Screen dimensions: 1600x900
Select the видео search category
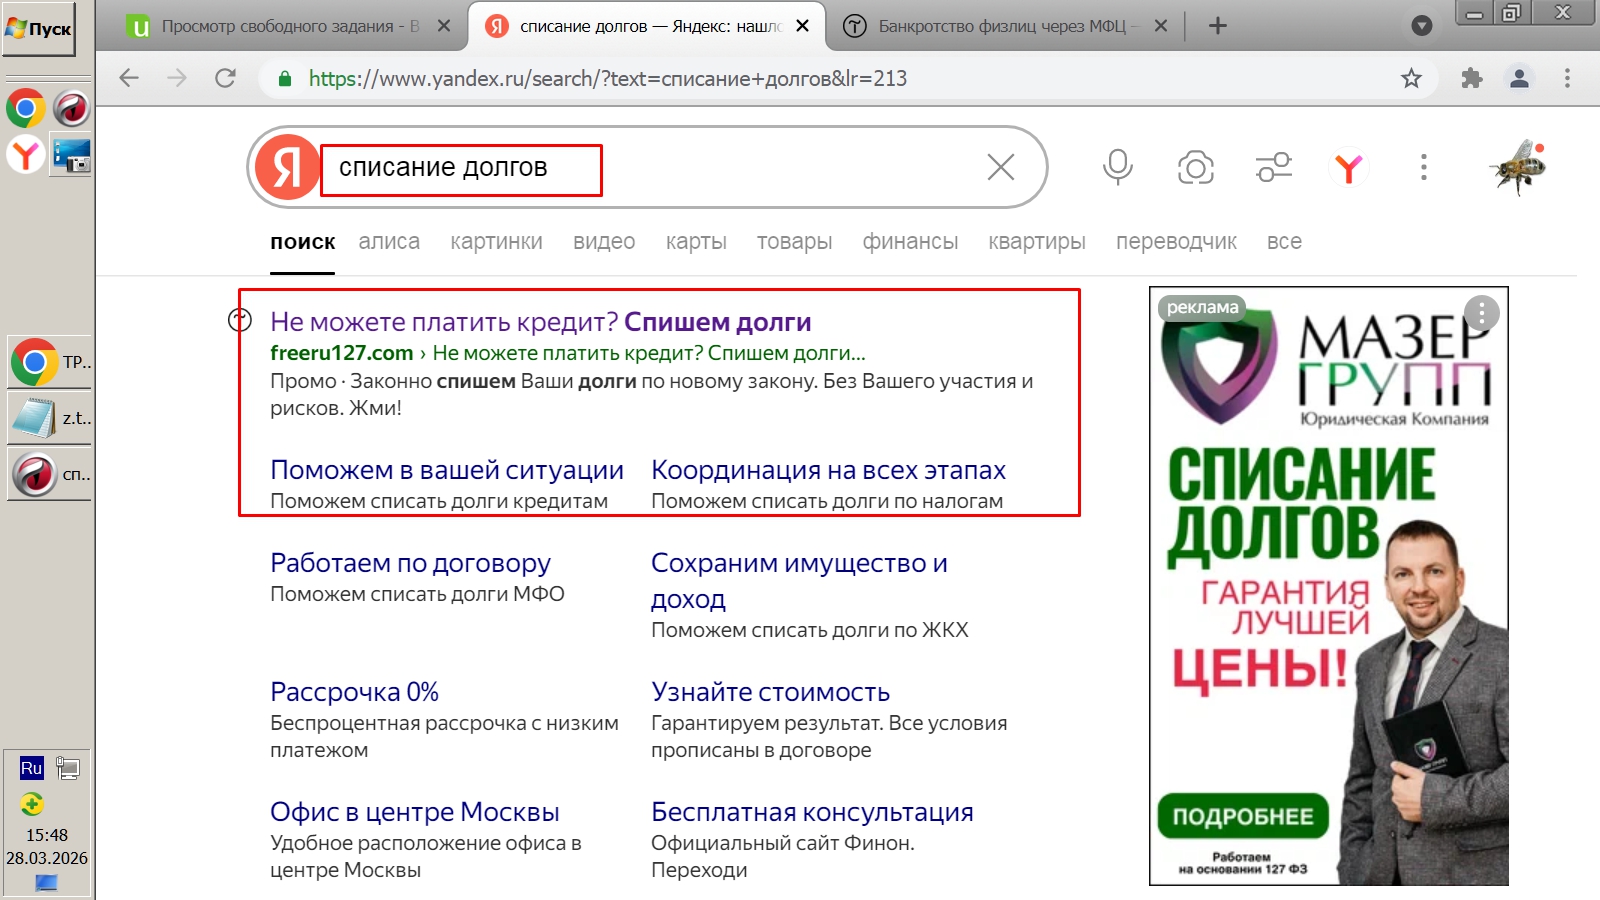click(x=604, y=242)
